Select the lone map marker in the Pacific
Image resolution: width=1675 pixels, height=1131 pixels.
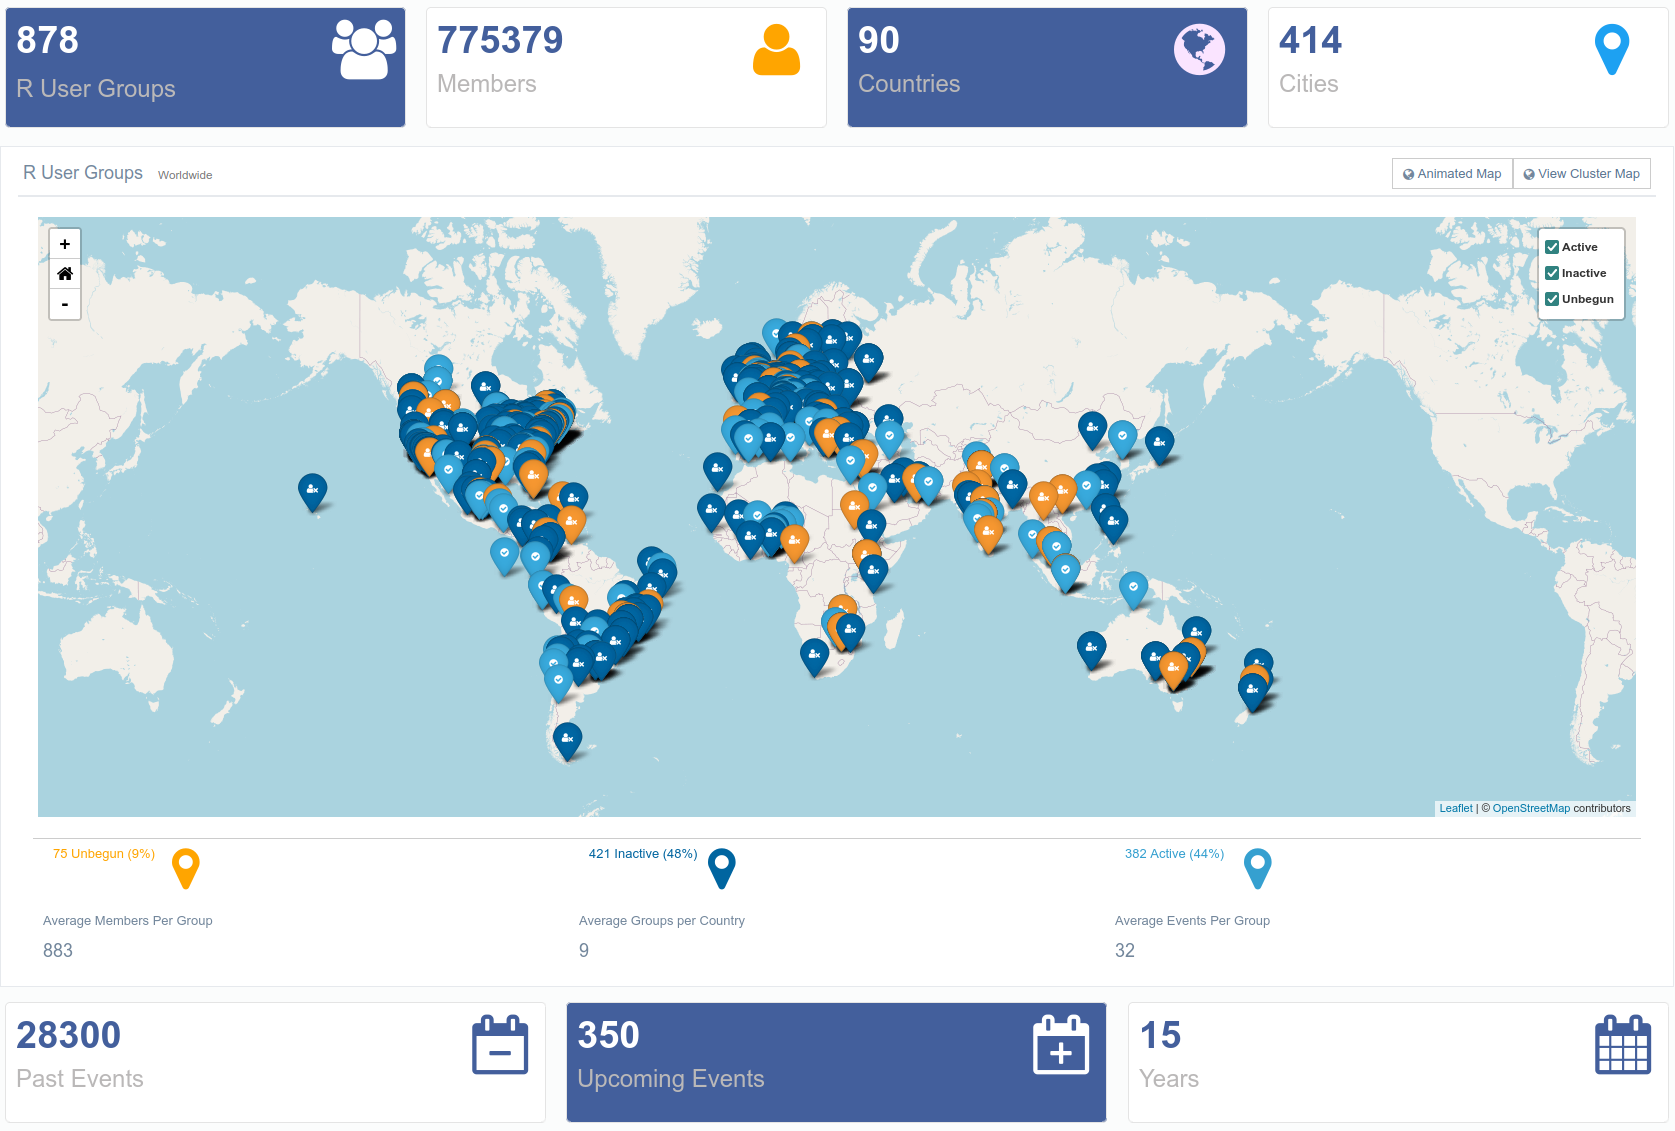(313, 491)
